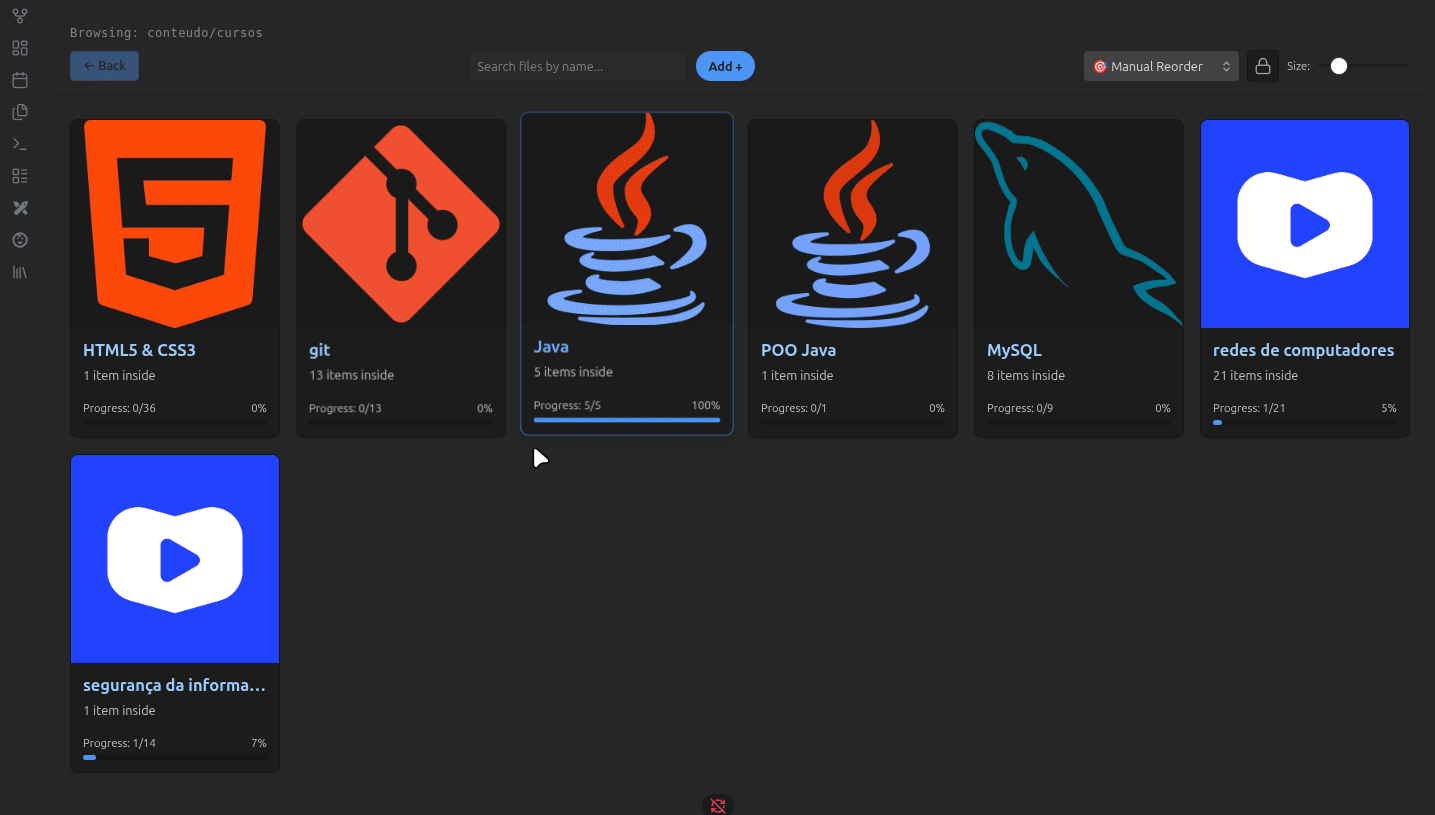Viewport: 1435px width, 815px height.
Task: Click the '13 items inside' text
Action: tap(351, 375)
